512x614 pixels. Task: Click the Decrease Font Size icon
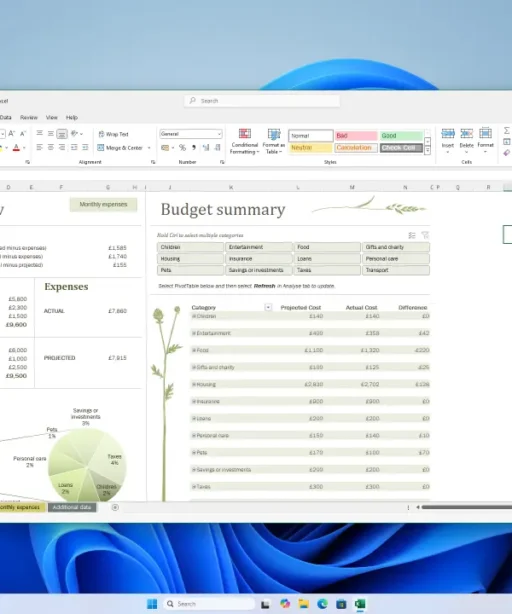point(23,134)
